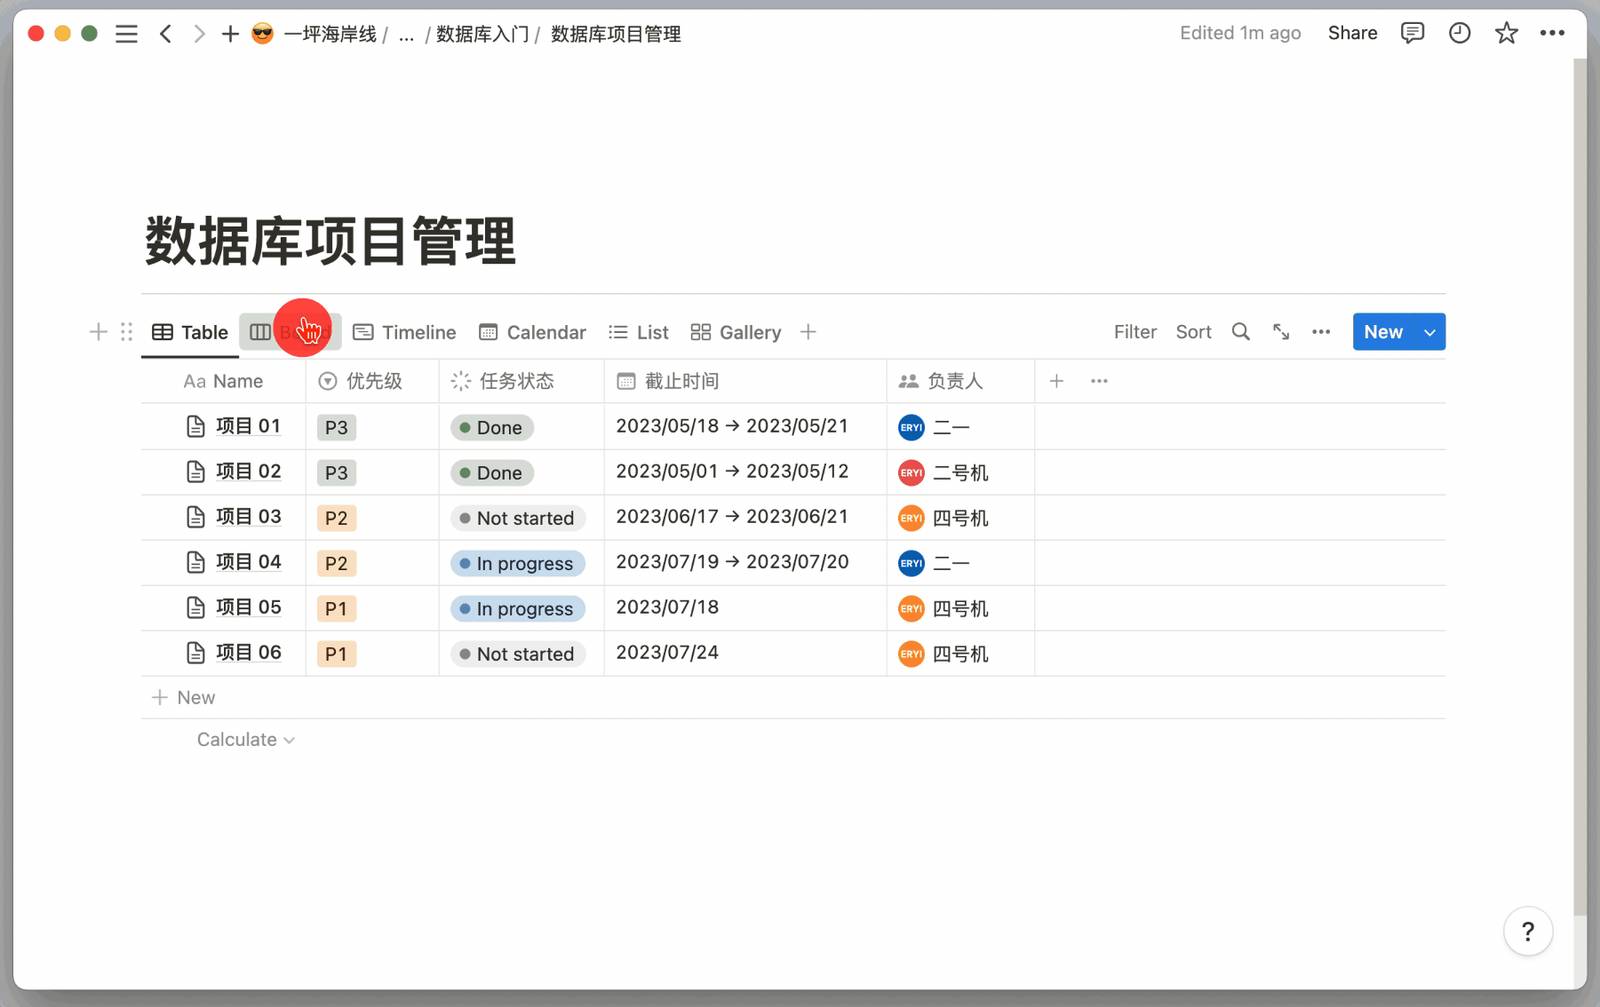Open the 任务状态 column header menu

[x=521, y=381]
